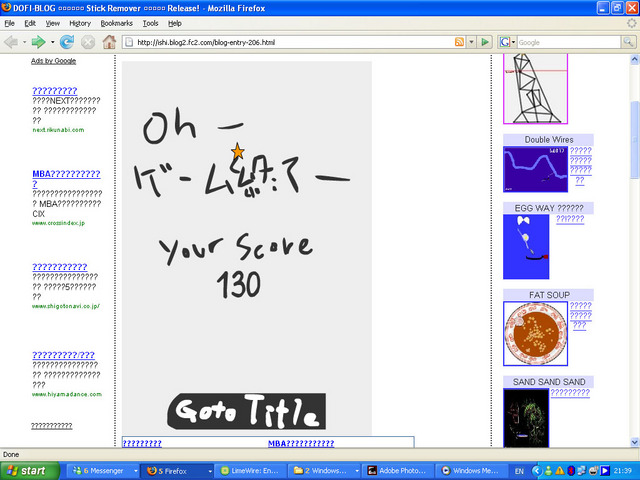
Task: Click the Home icon in the toolbar
Action: pos(109,42)
